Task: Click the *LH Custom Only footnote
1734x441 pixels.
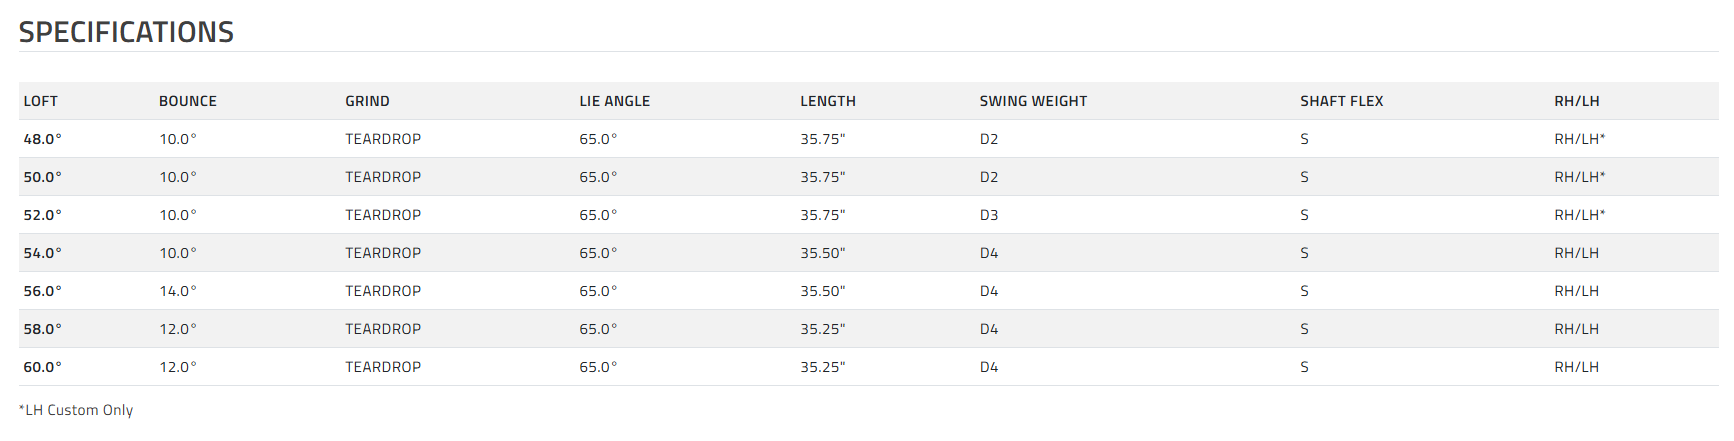Action: click(76, 410)
